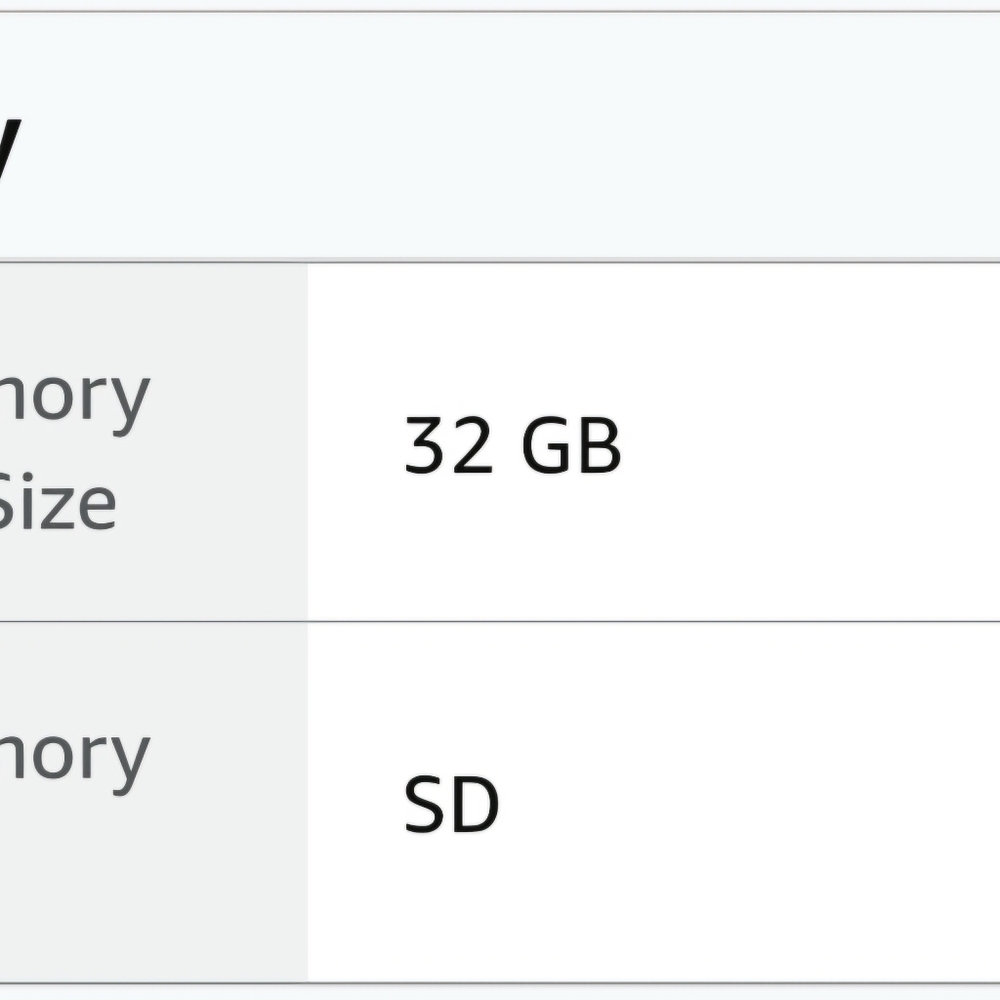Click the white cell containing 32 GB

(654, 441)
